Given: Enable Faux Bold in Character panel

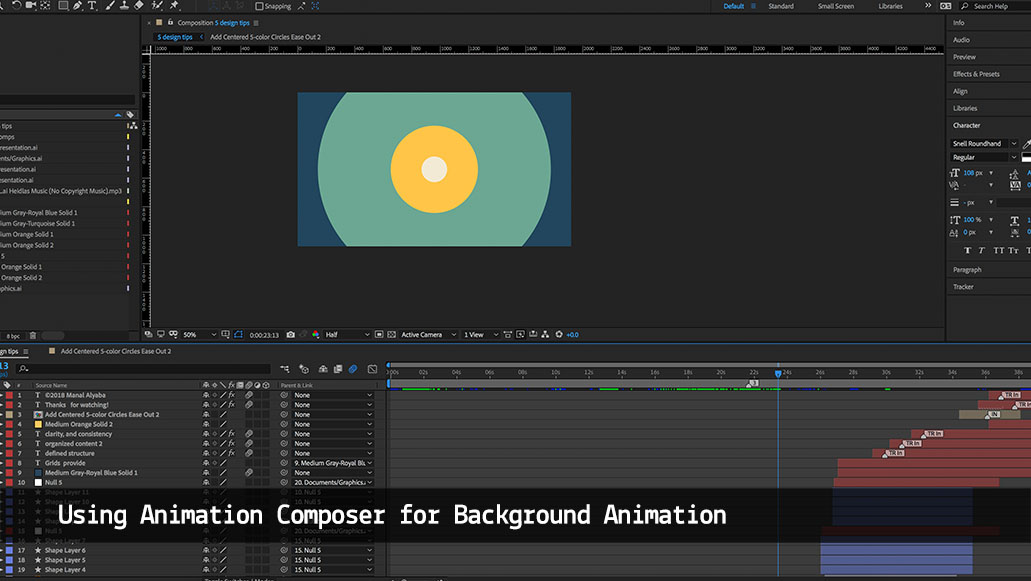Looking at the screenshot, I should coord(968,250).
